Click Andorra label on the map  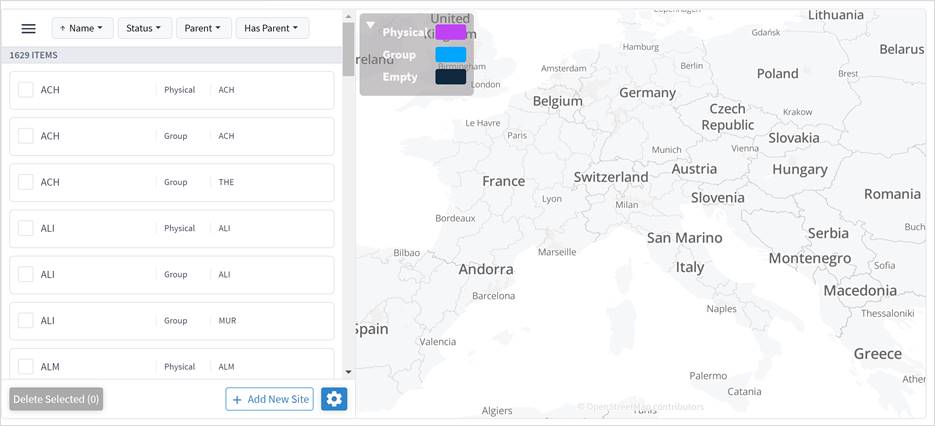click(x=486, y=270)
